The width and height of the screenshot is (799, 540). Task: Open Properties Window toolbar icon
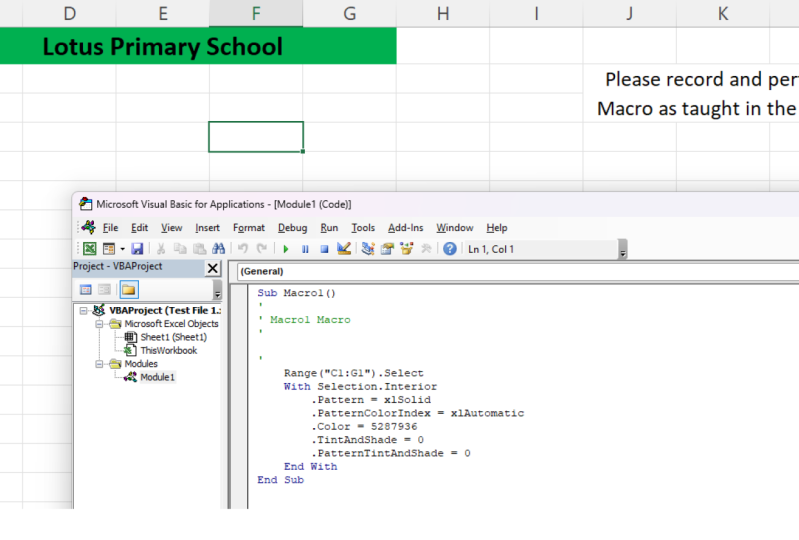[387, 249]
